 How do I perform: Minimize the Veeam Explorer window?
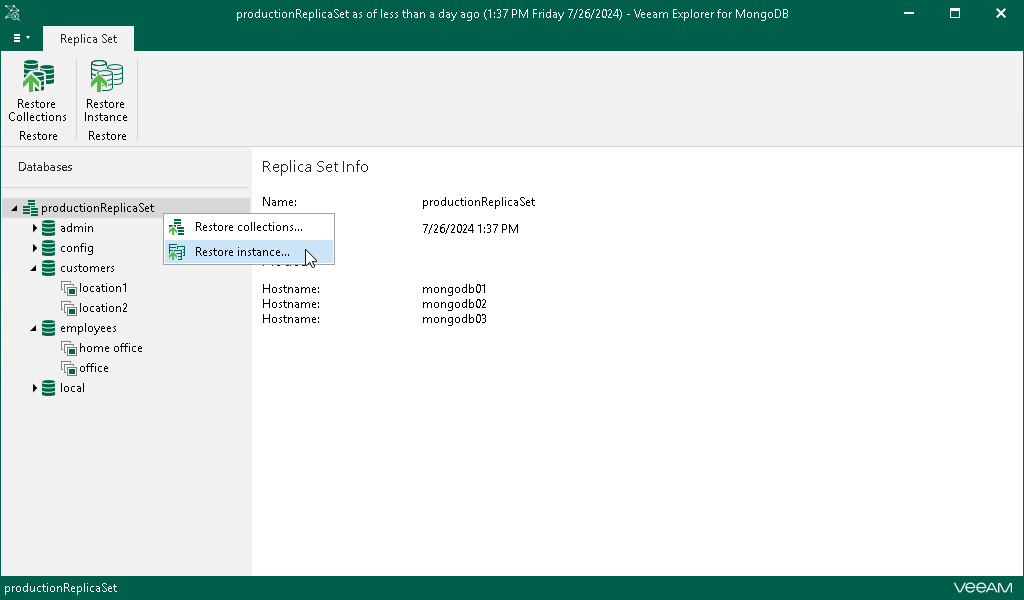pos(908,13)
